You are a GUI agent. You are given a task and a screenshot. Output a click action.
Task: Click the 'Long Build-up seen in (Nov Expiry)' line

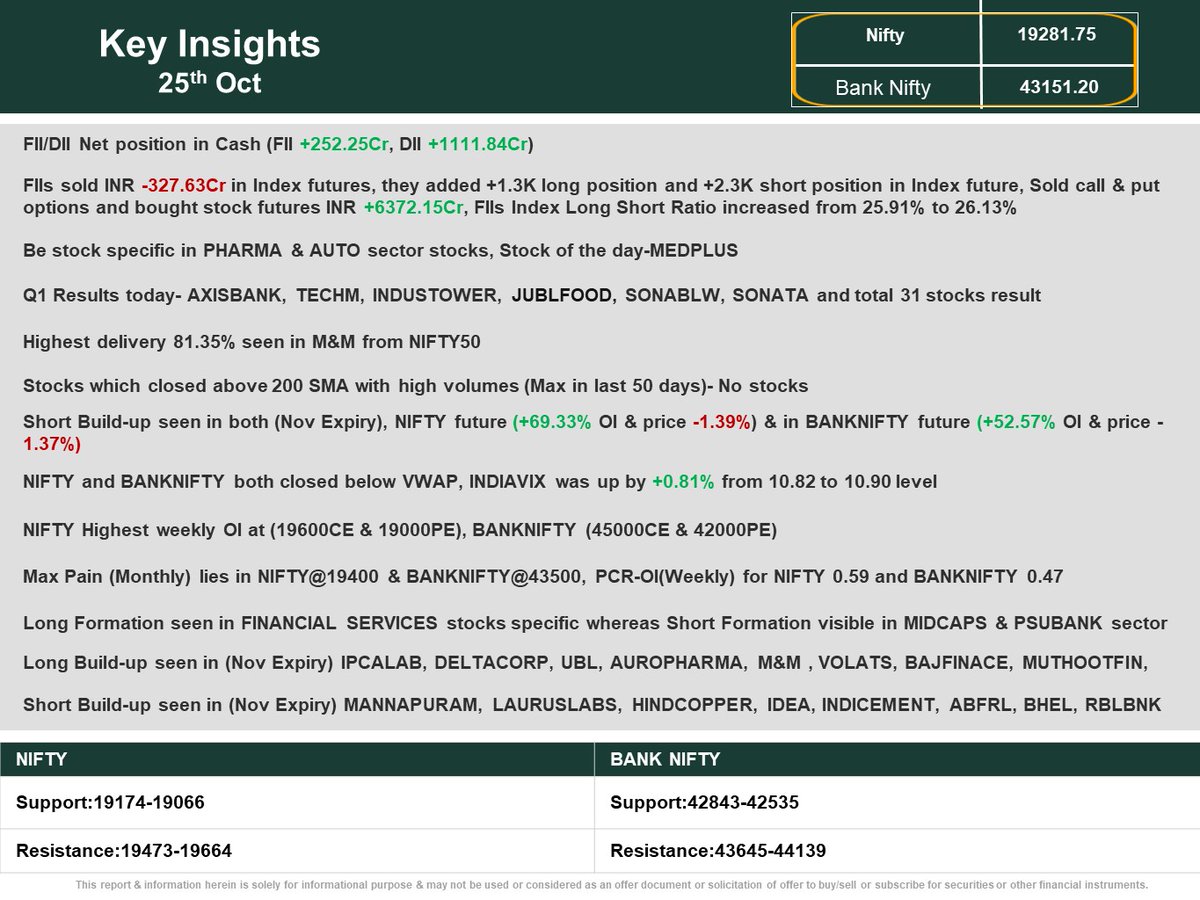(586, 661)
